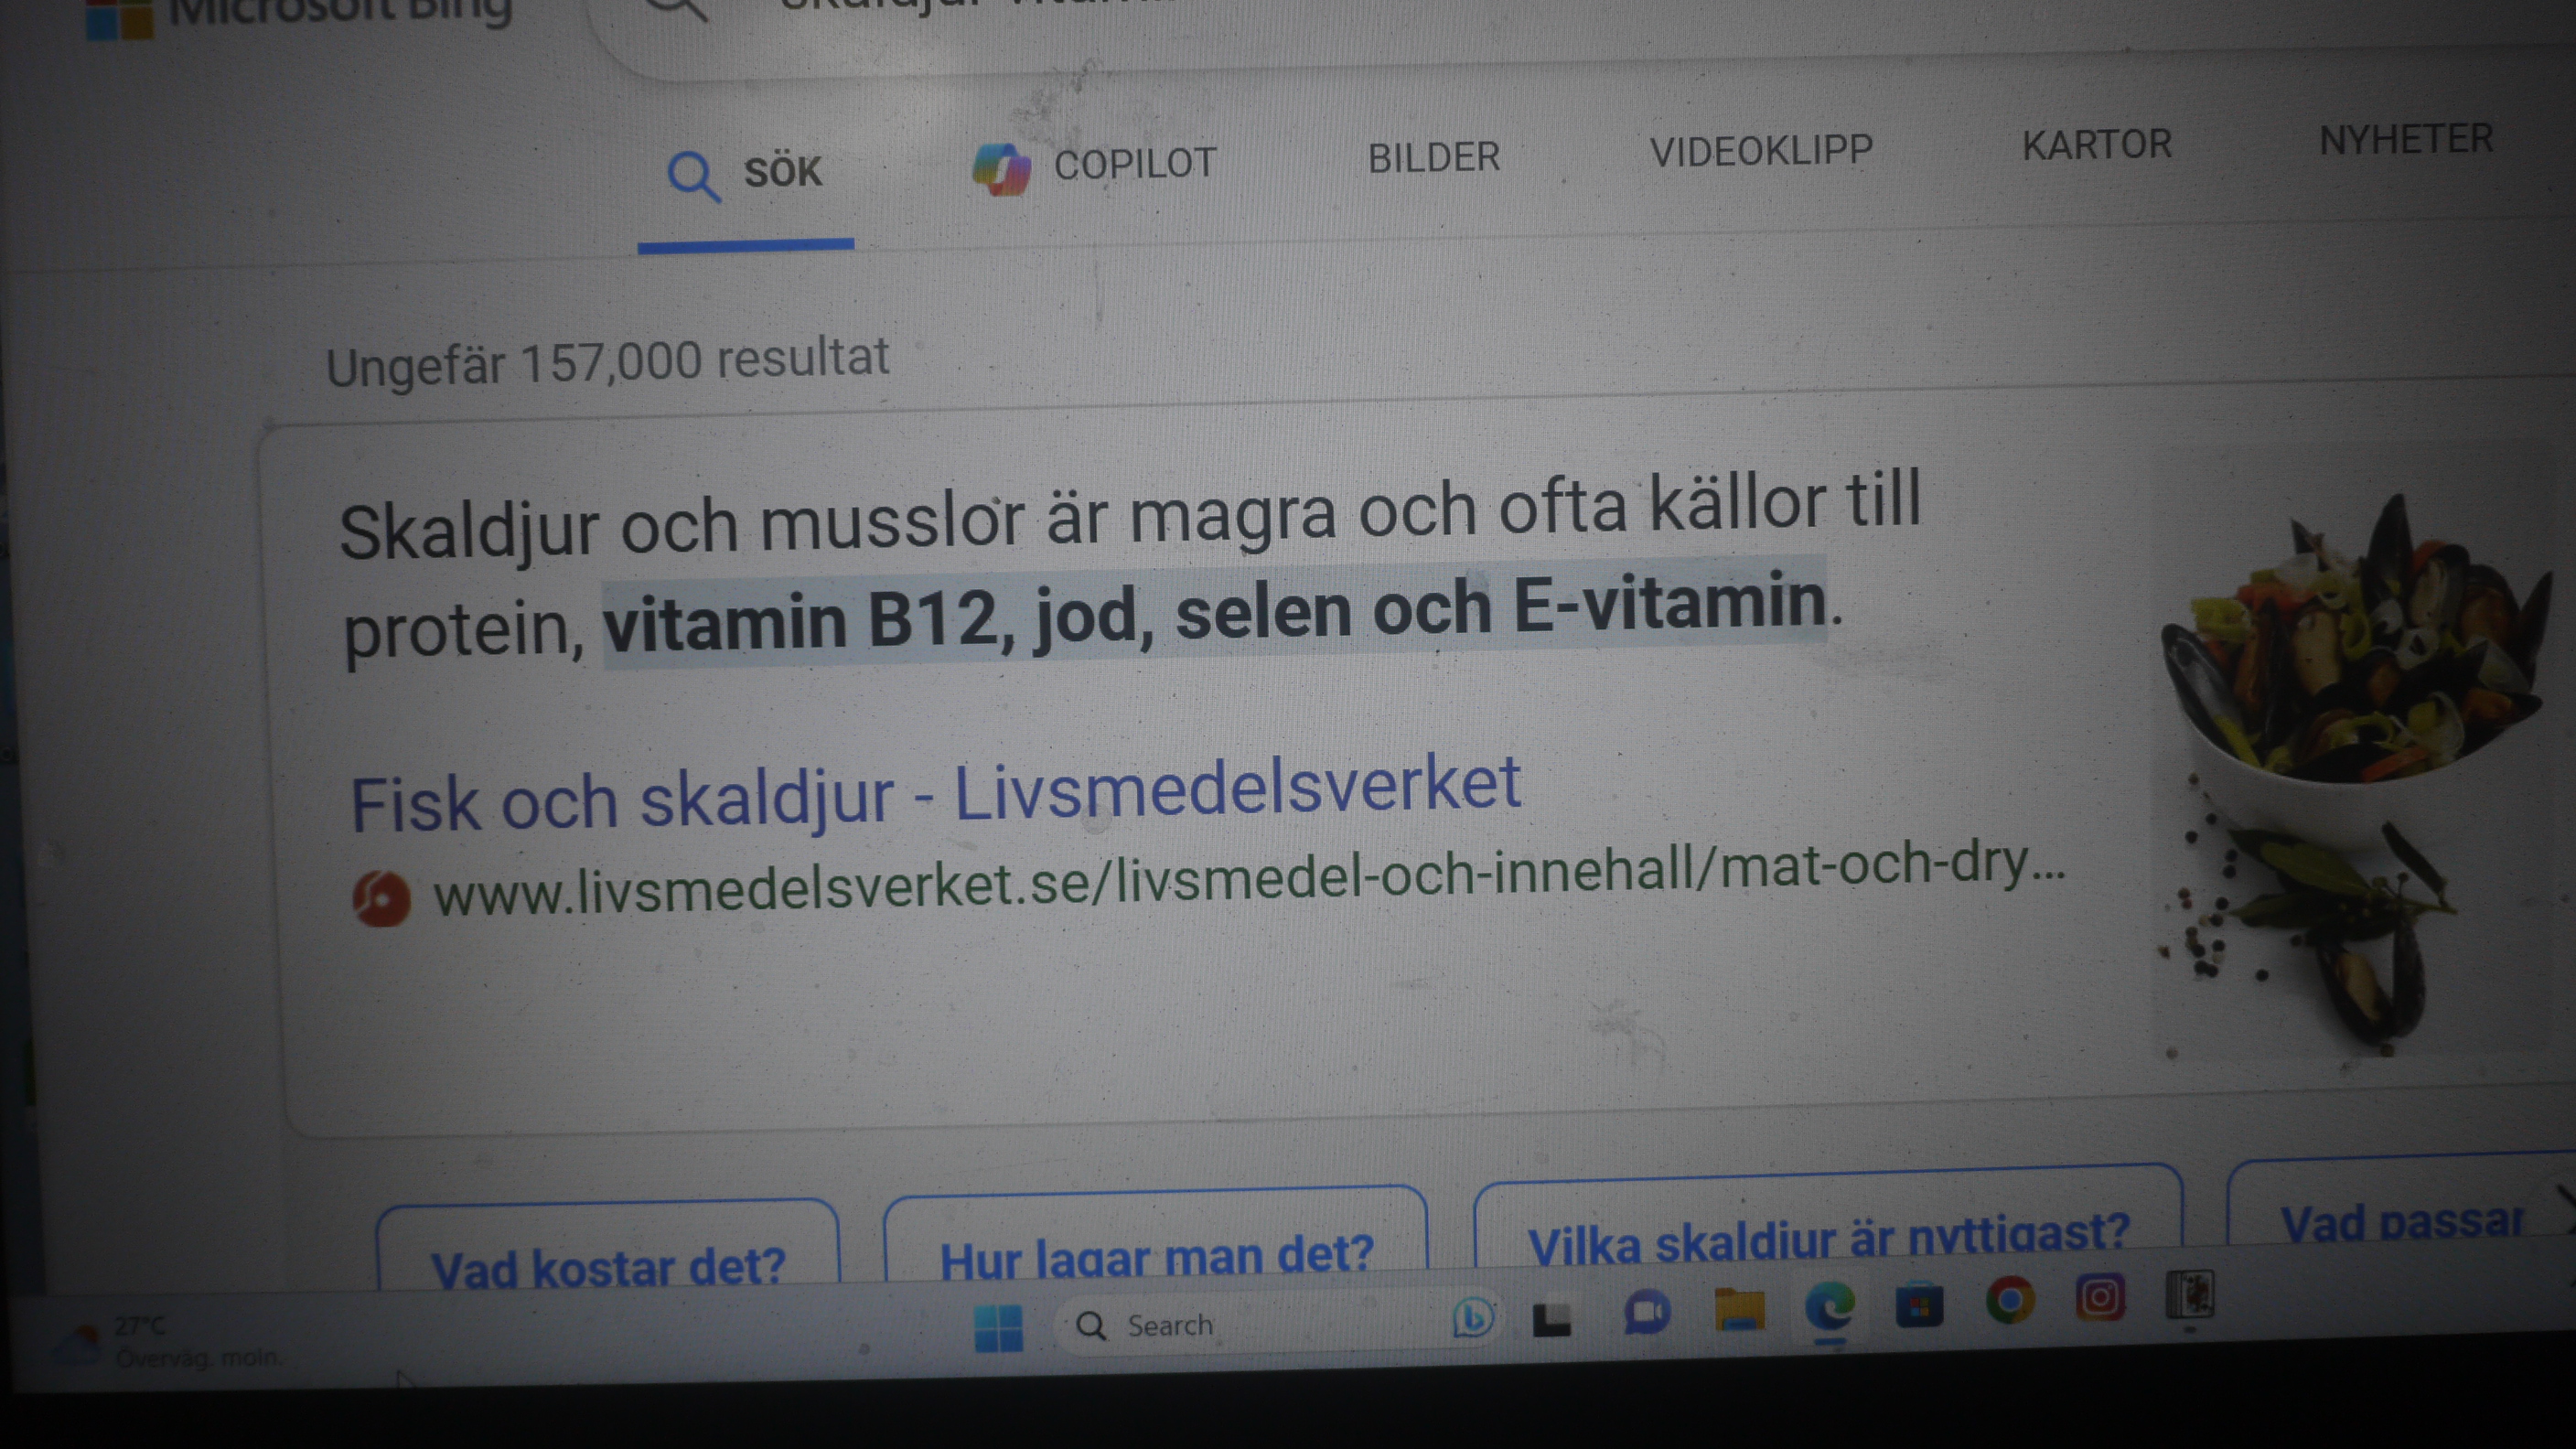
Task: Open the Copilot tab icon
Action: click(1001, 168)
